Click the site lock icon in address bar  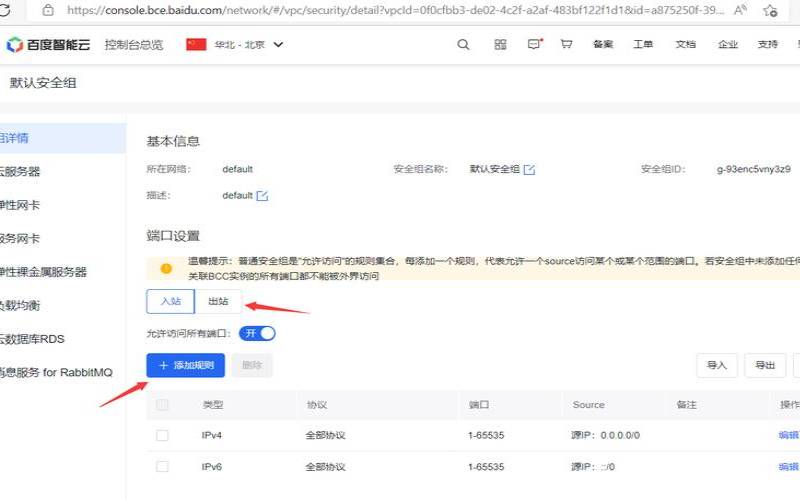tap(48, 10)
